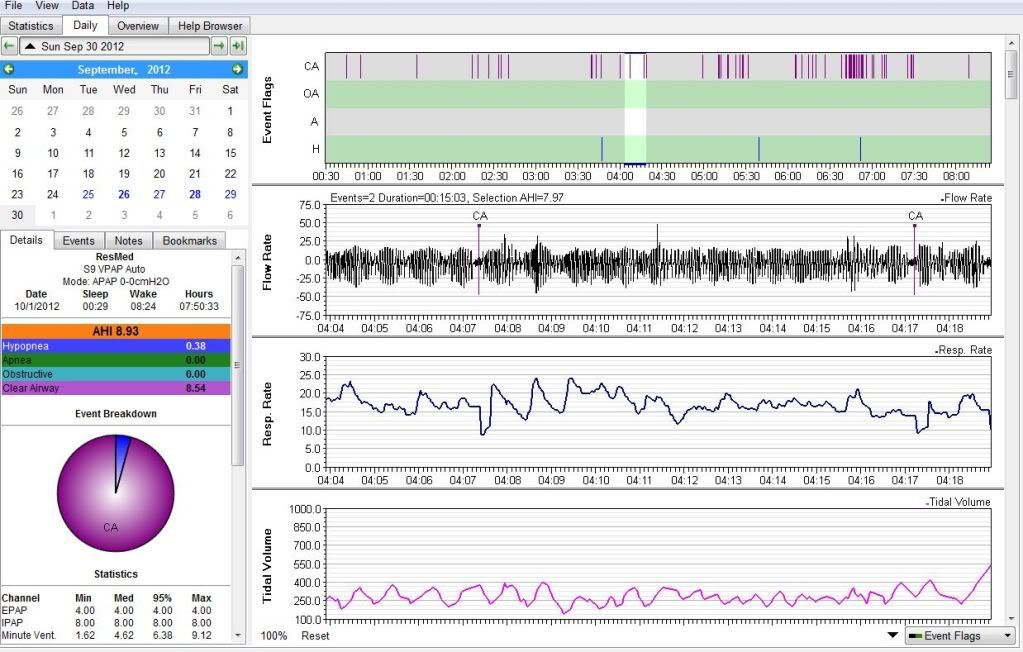
Task: Click the highlighted selection in Event Flags graph
Action: click(x=635, y=108)
